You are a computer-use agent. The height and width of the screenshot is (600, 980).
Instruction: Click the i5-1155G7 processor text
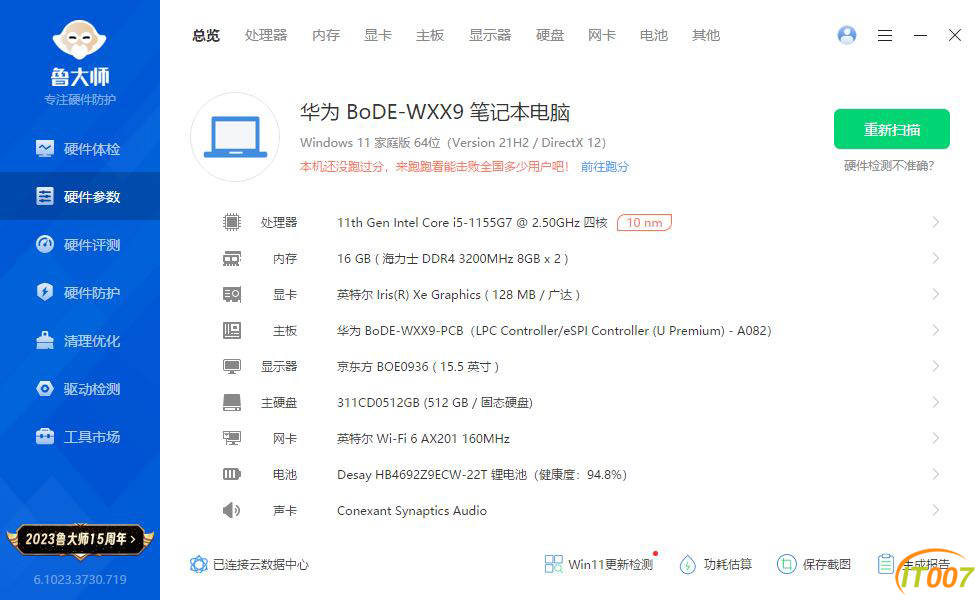472,222
